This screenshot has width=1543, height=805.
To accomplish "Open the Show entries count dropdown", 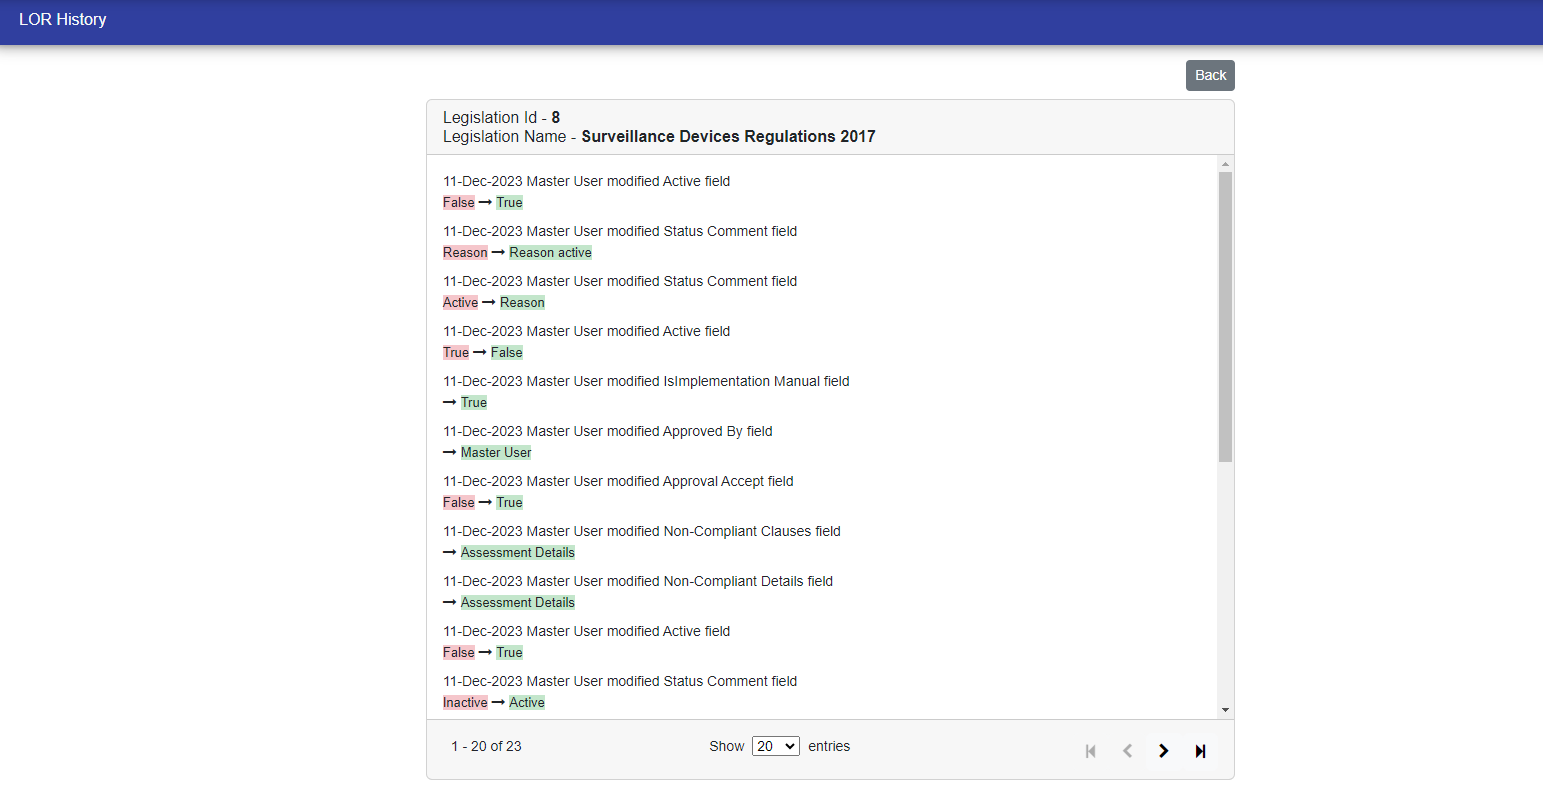I will tap(775, 746).
